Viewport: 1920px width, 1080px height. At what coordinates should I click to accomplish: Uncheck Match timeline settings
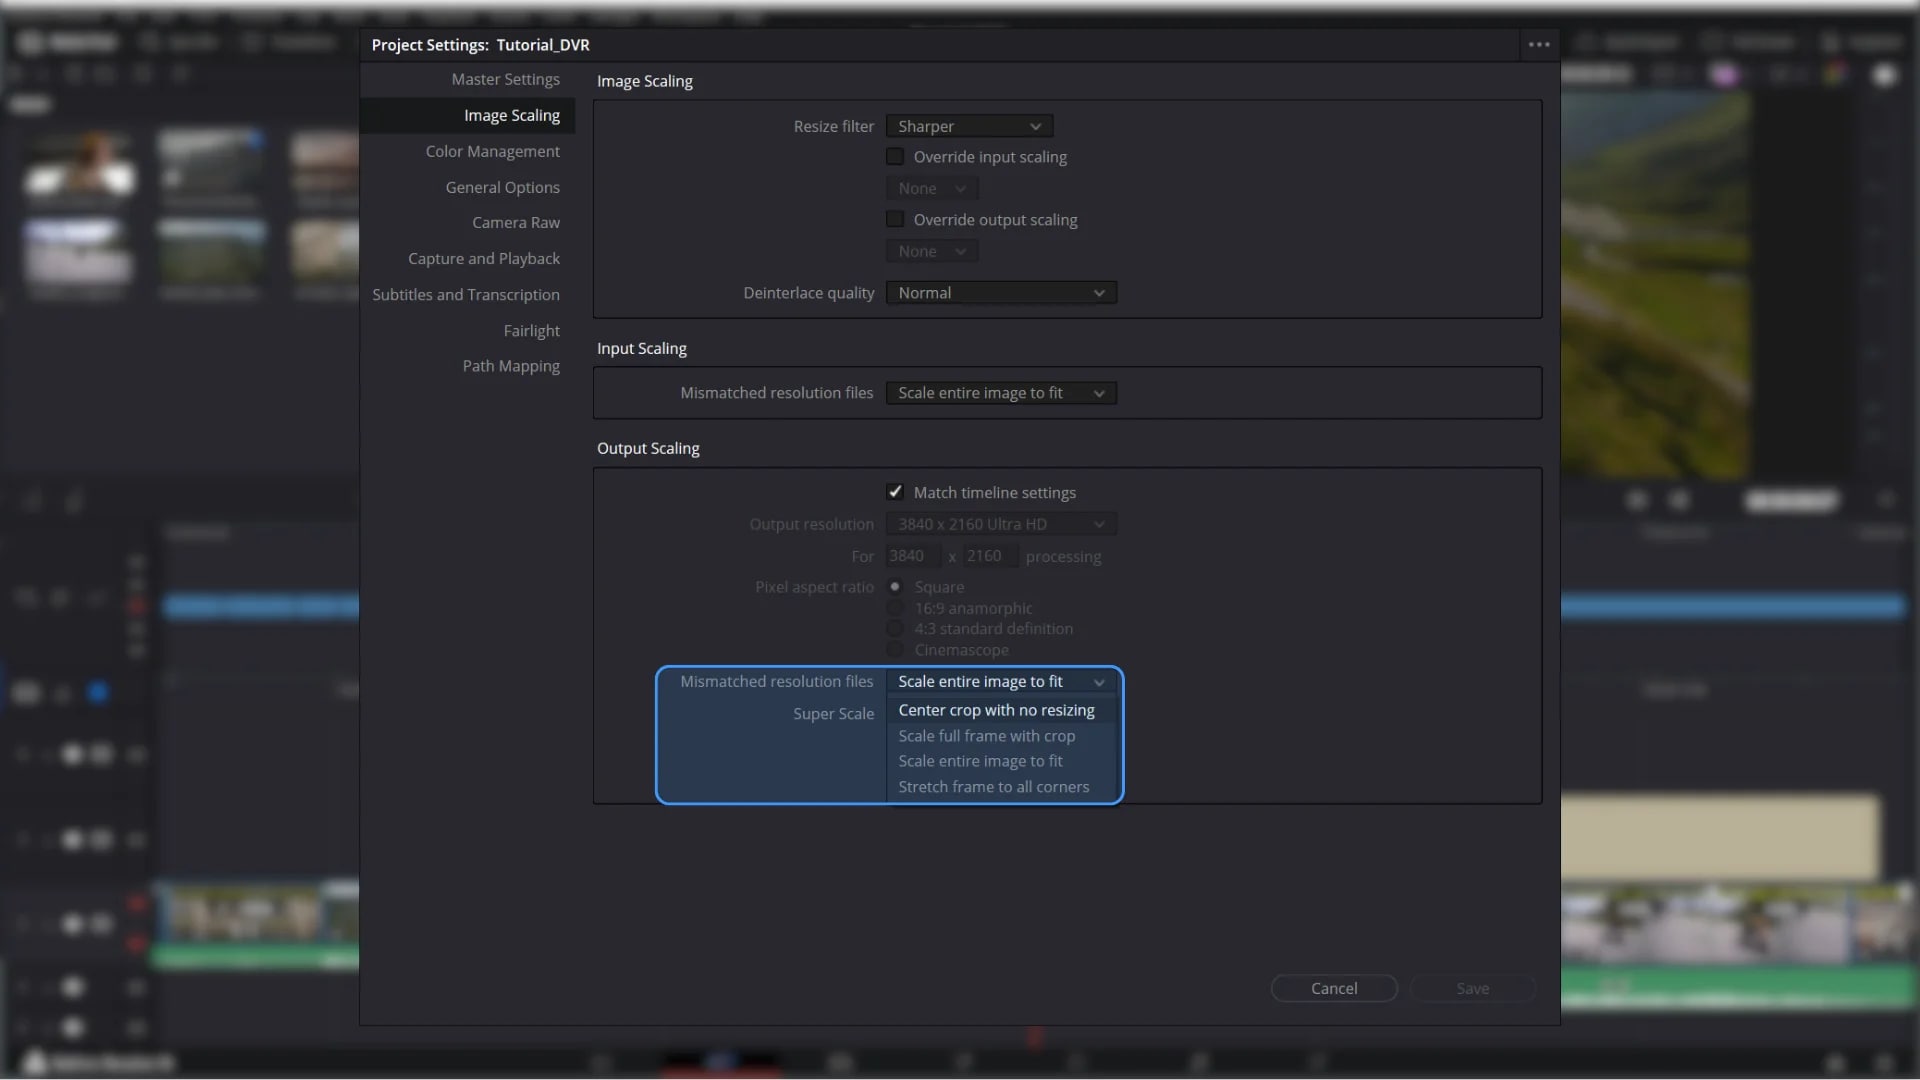(x=895, y=492)
